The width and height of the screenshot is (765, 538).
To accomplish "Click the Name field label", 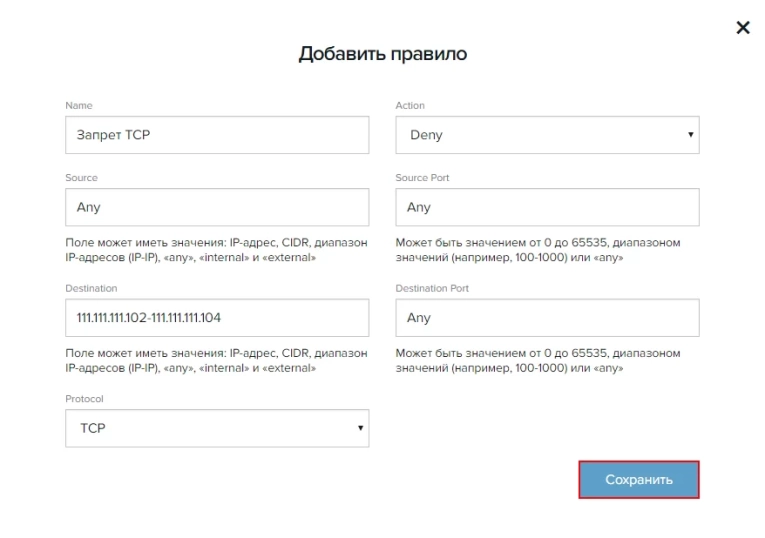I will point(79,106).
